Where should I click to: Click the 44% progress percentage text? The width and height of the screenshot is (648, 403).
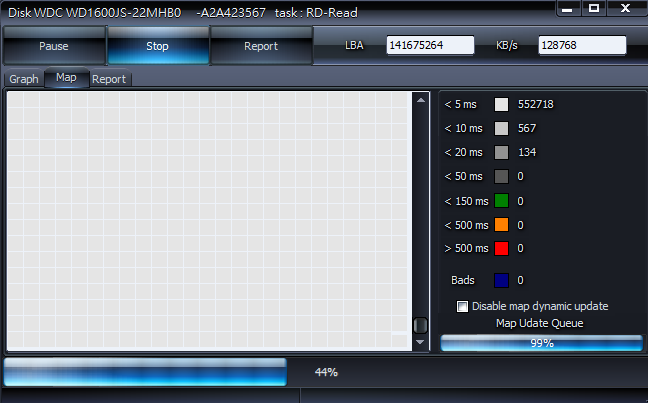click(x=326, y=372)
